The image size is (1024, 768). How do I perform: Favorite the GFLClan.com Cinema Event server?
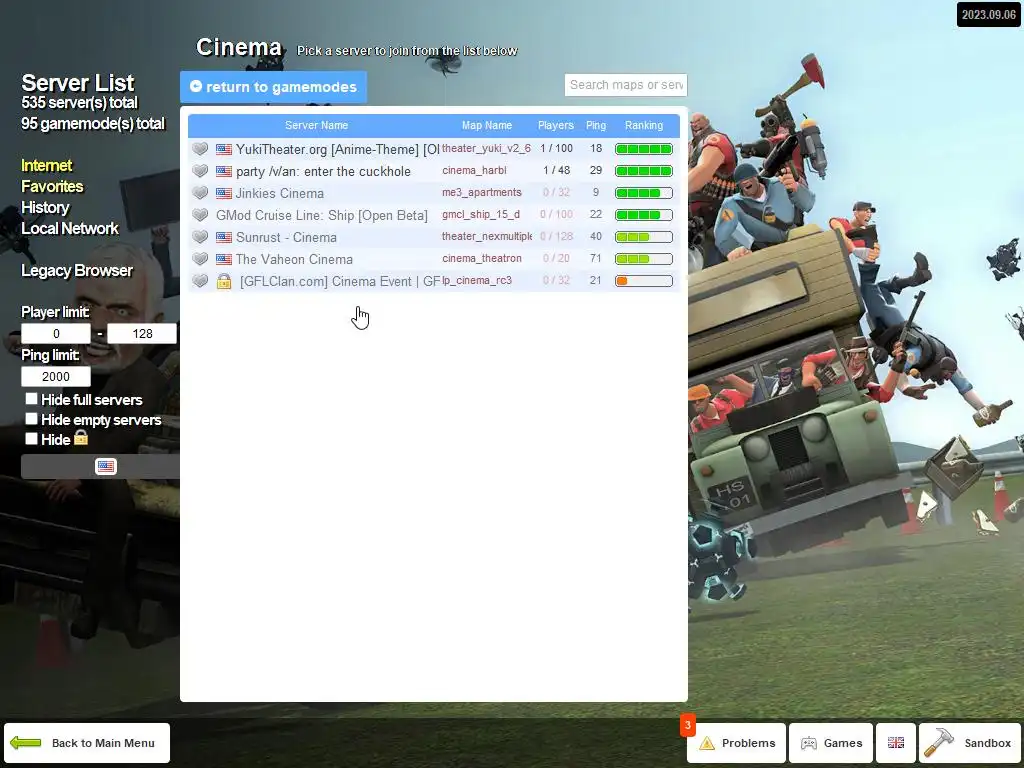(200, 281)
